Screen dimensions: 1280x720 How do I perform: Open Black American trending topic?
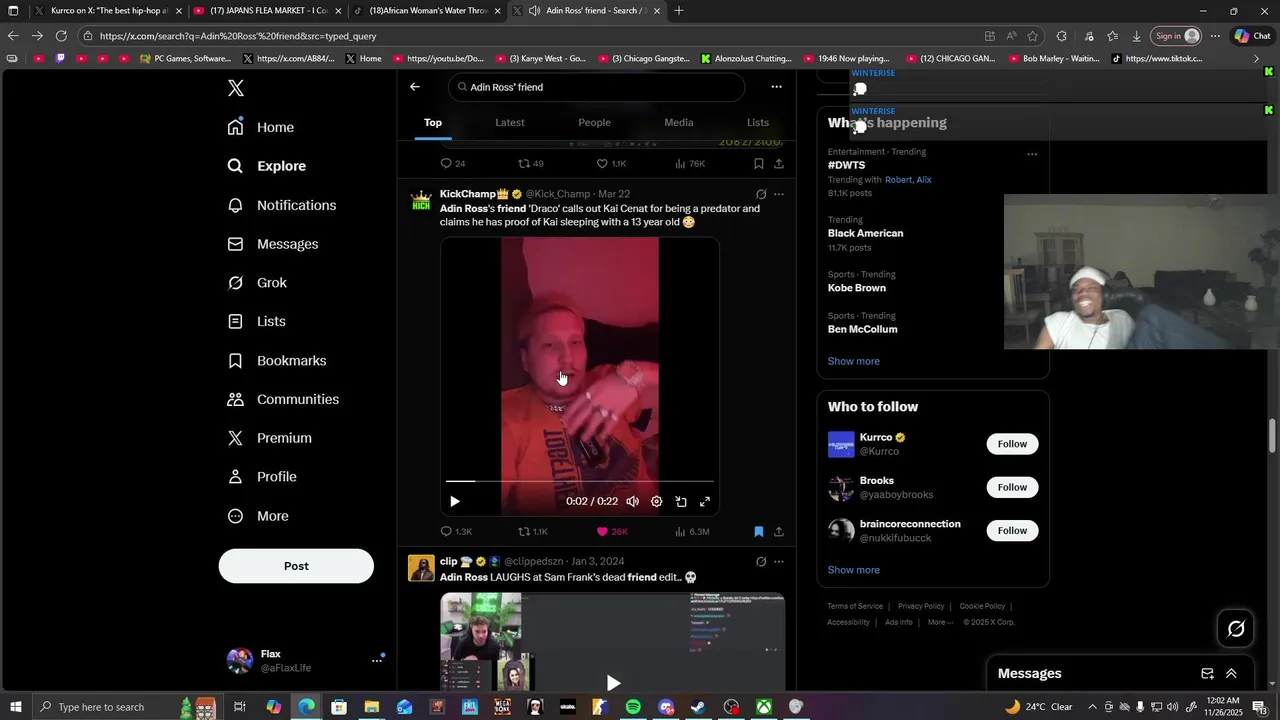[x=865, y=233]
